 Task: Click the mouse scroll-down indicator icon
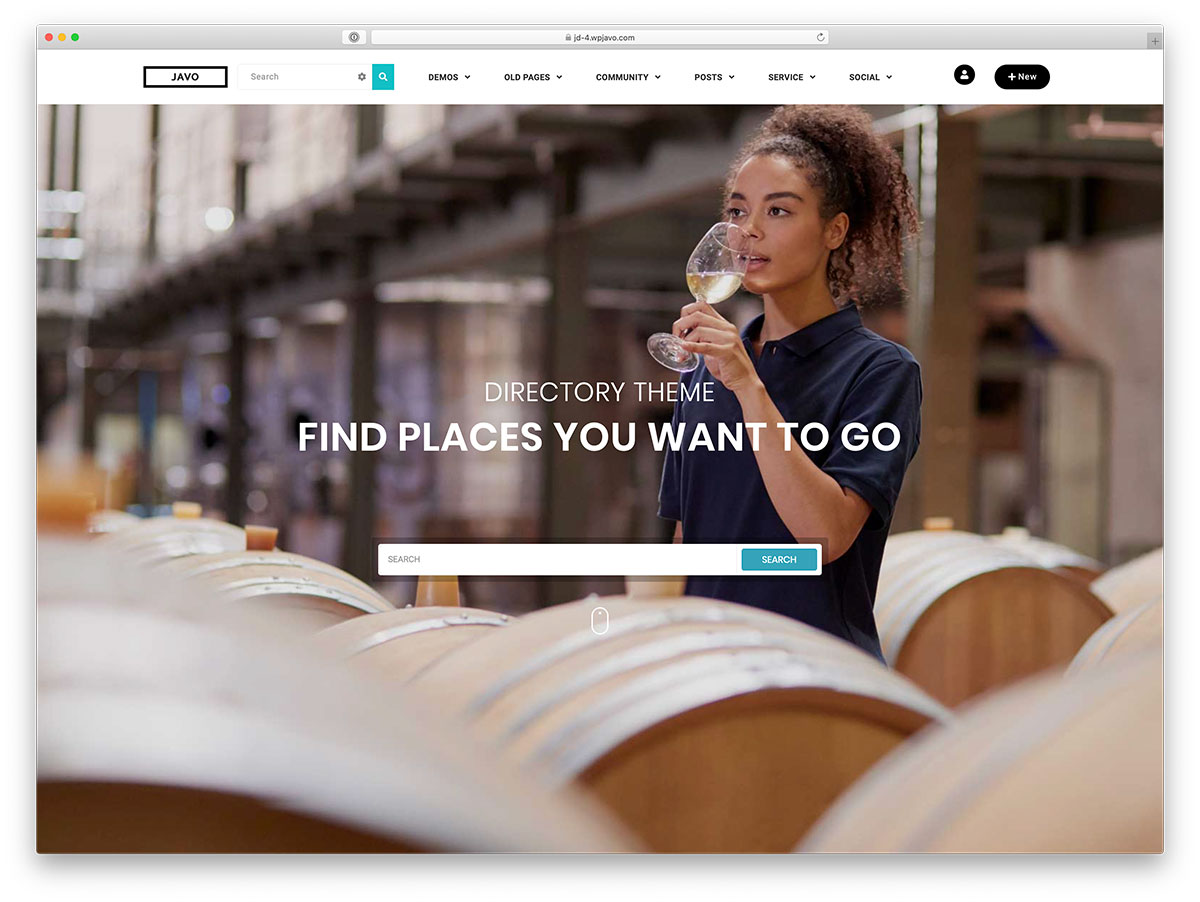tap(600, 621)
